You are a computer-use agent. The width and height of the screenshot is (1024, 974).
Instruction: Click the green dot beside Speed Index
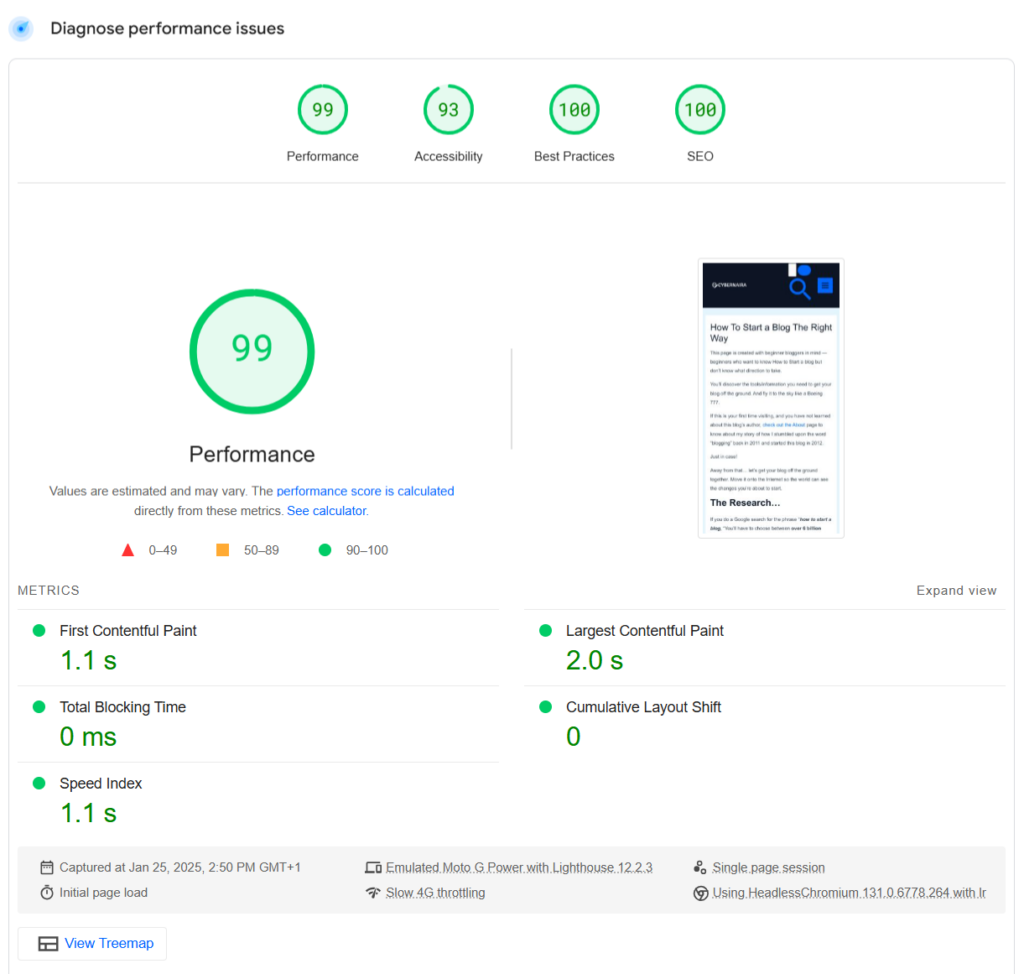[x=38, y=783]
